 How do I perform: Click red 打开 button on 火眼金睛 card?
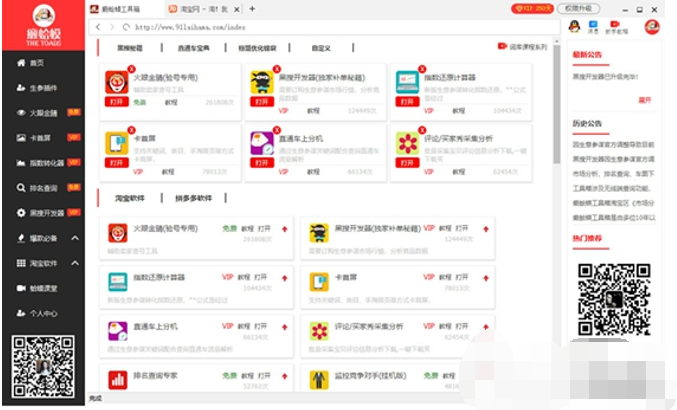pos(117,102)
